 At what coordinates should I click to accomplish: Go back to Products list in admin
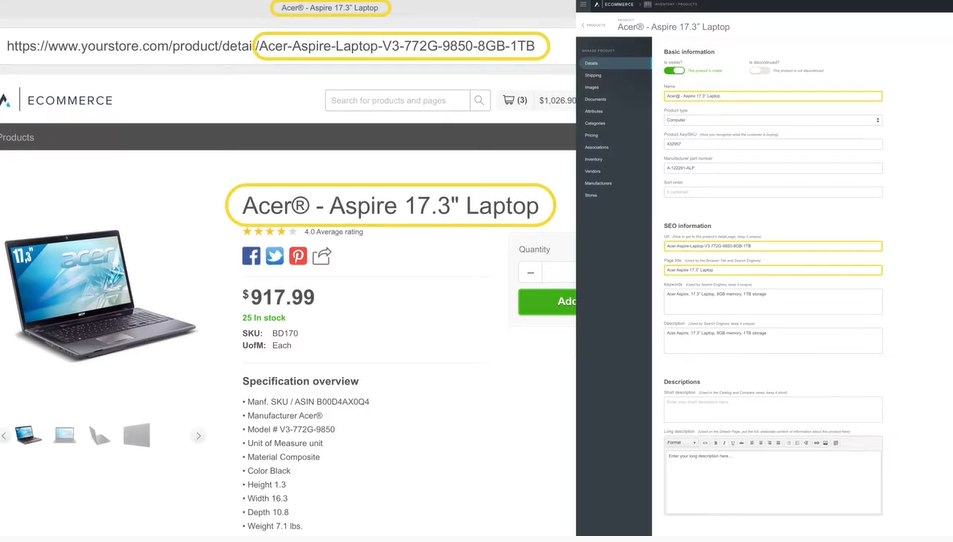click(x=594, y=26)
